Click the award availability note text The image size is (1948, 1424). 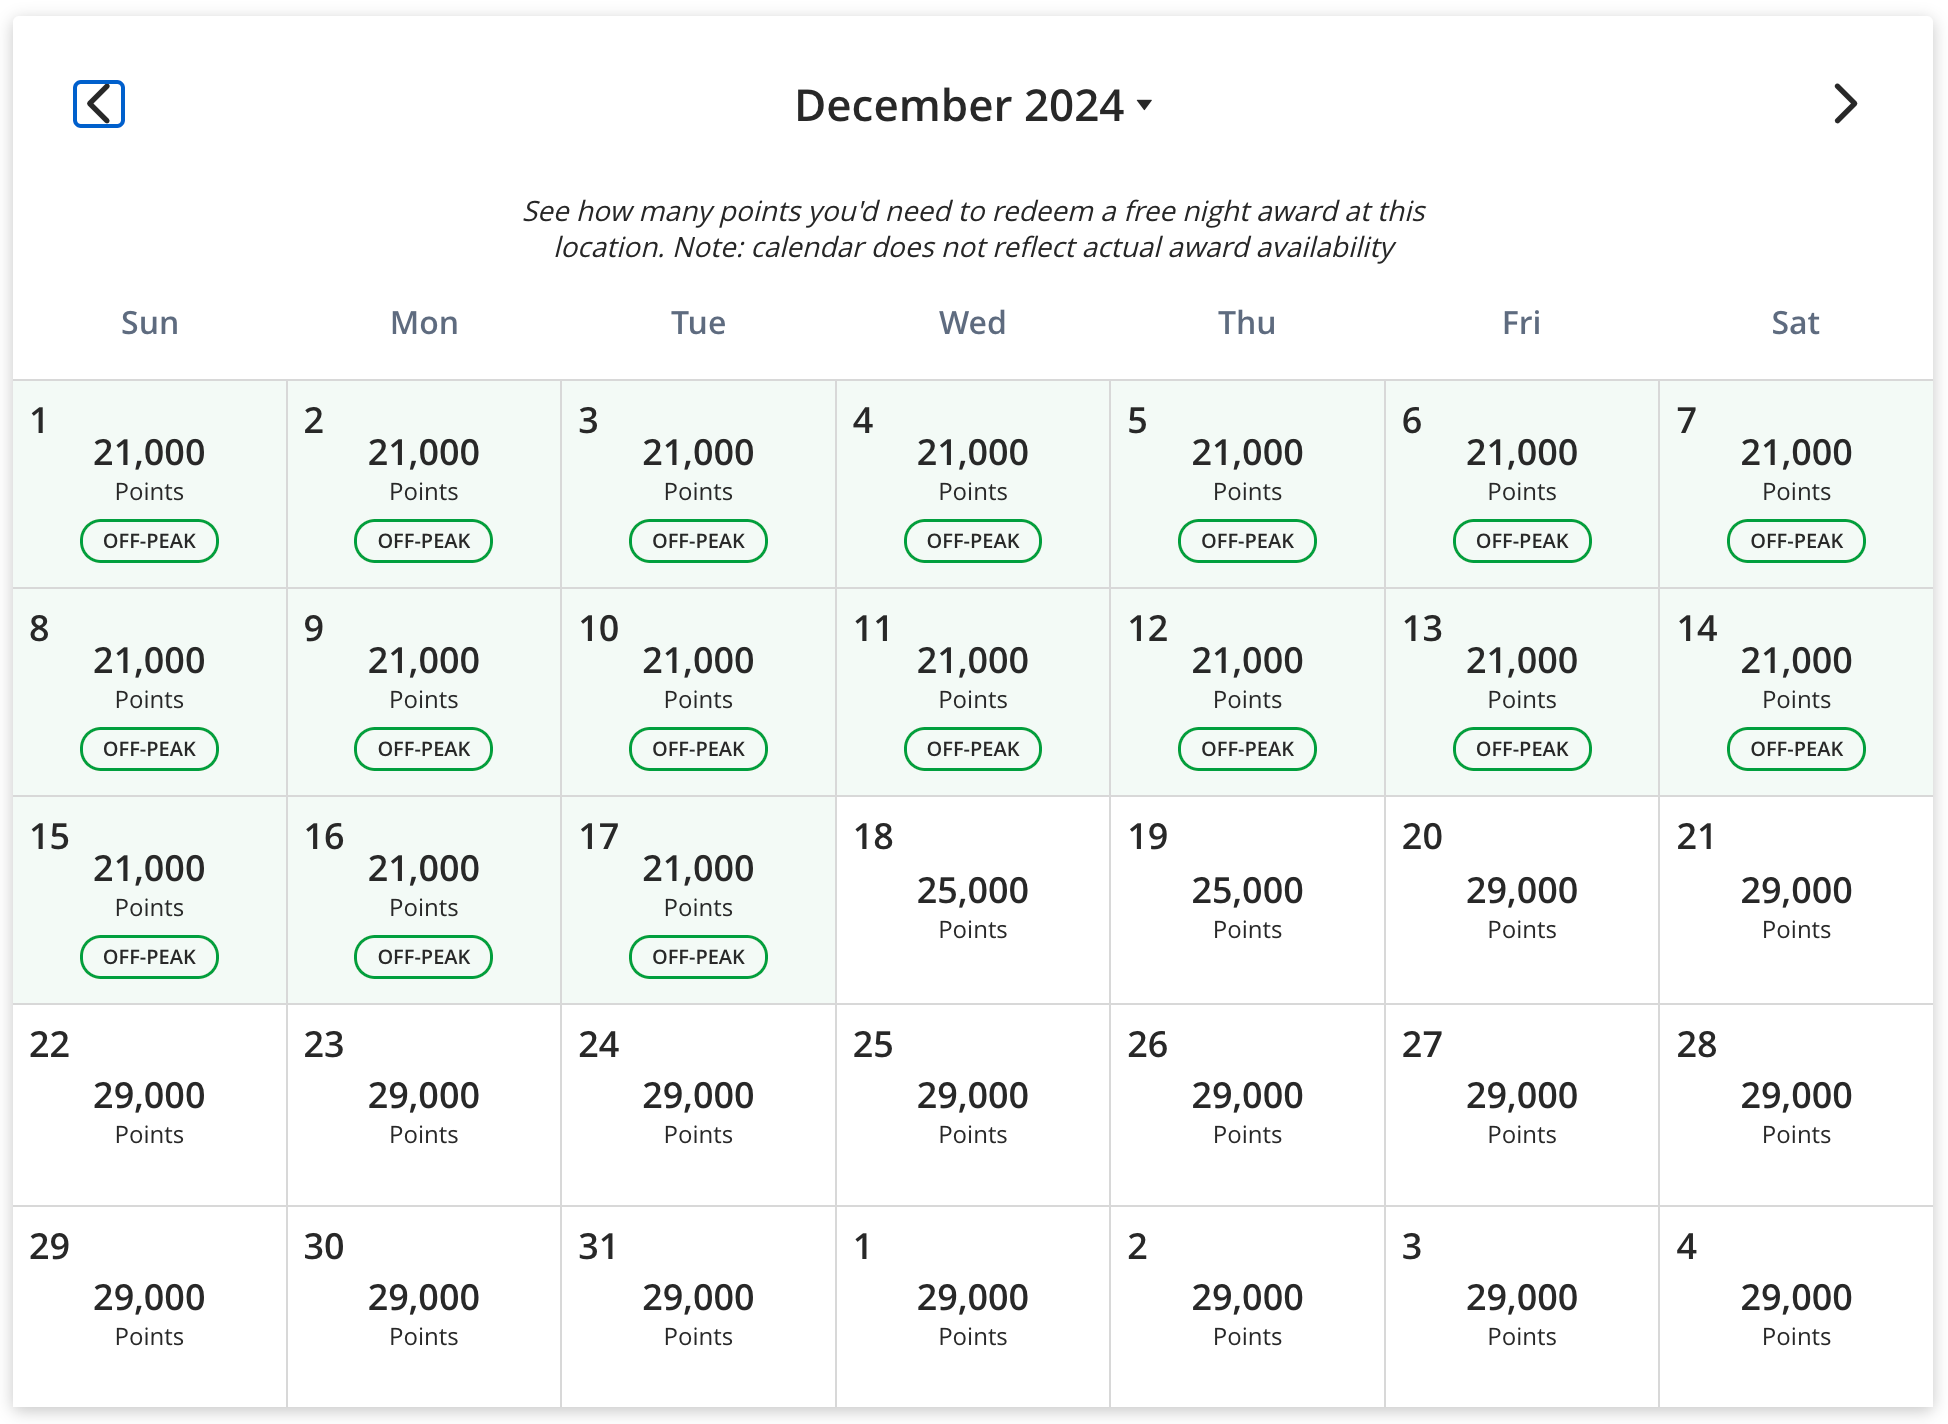974,228
